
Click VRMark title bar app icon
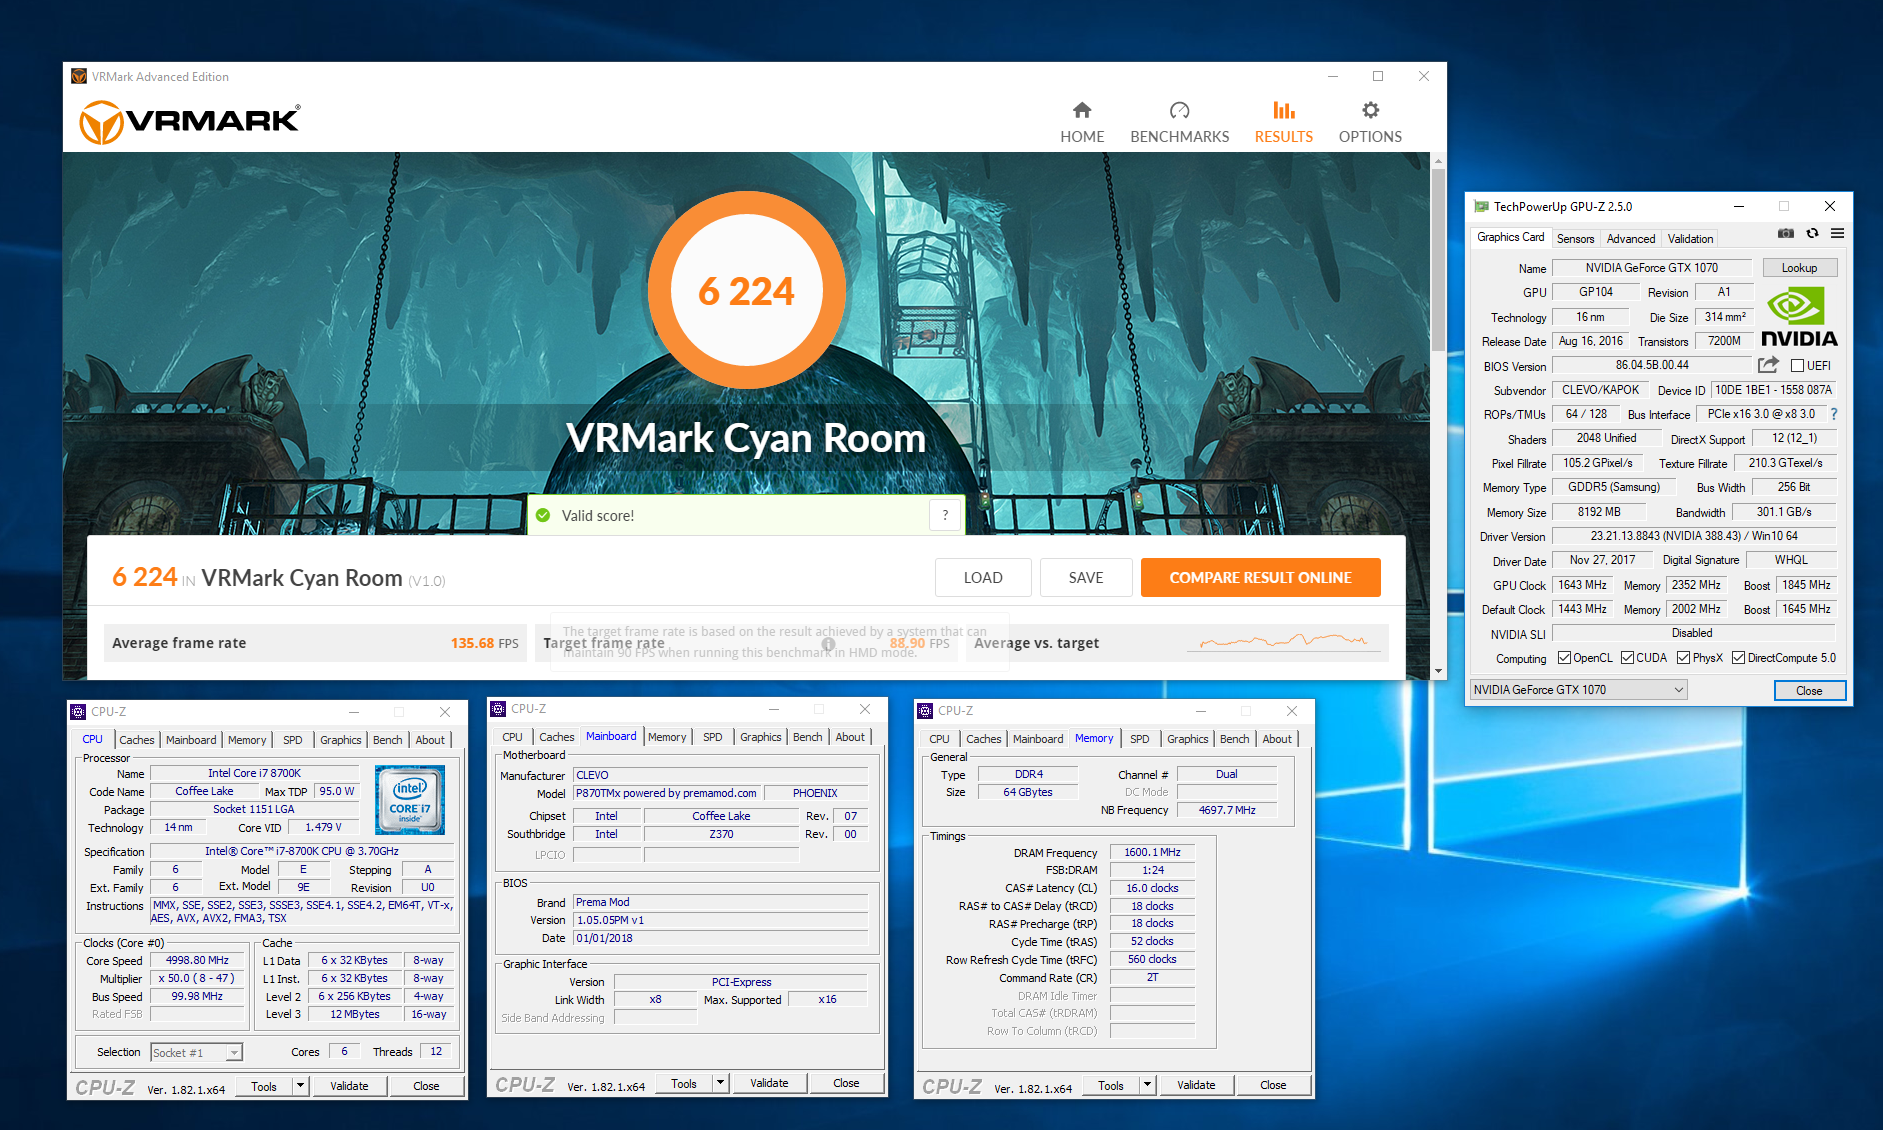tap(79, 76)
